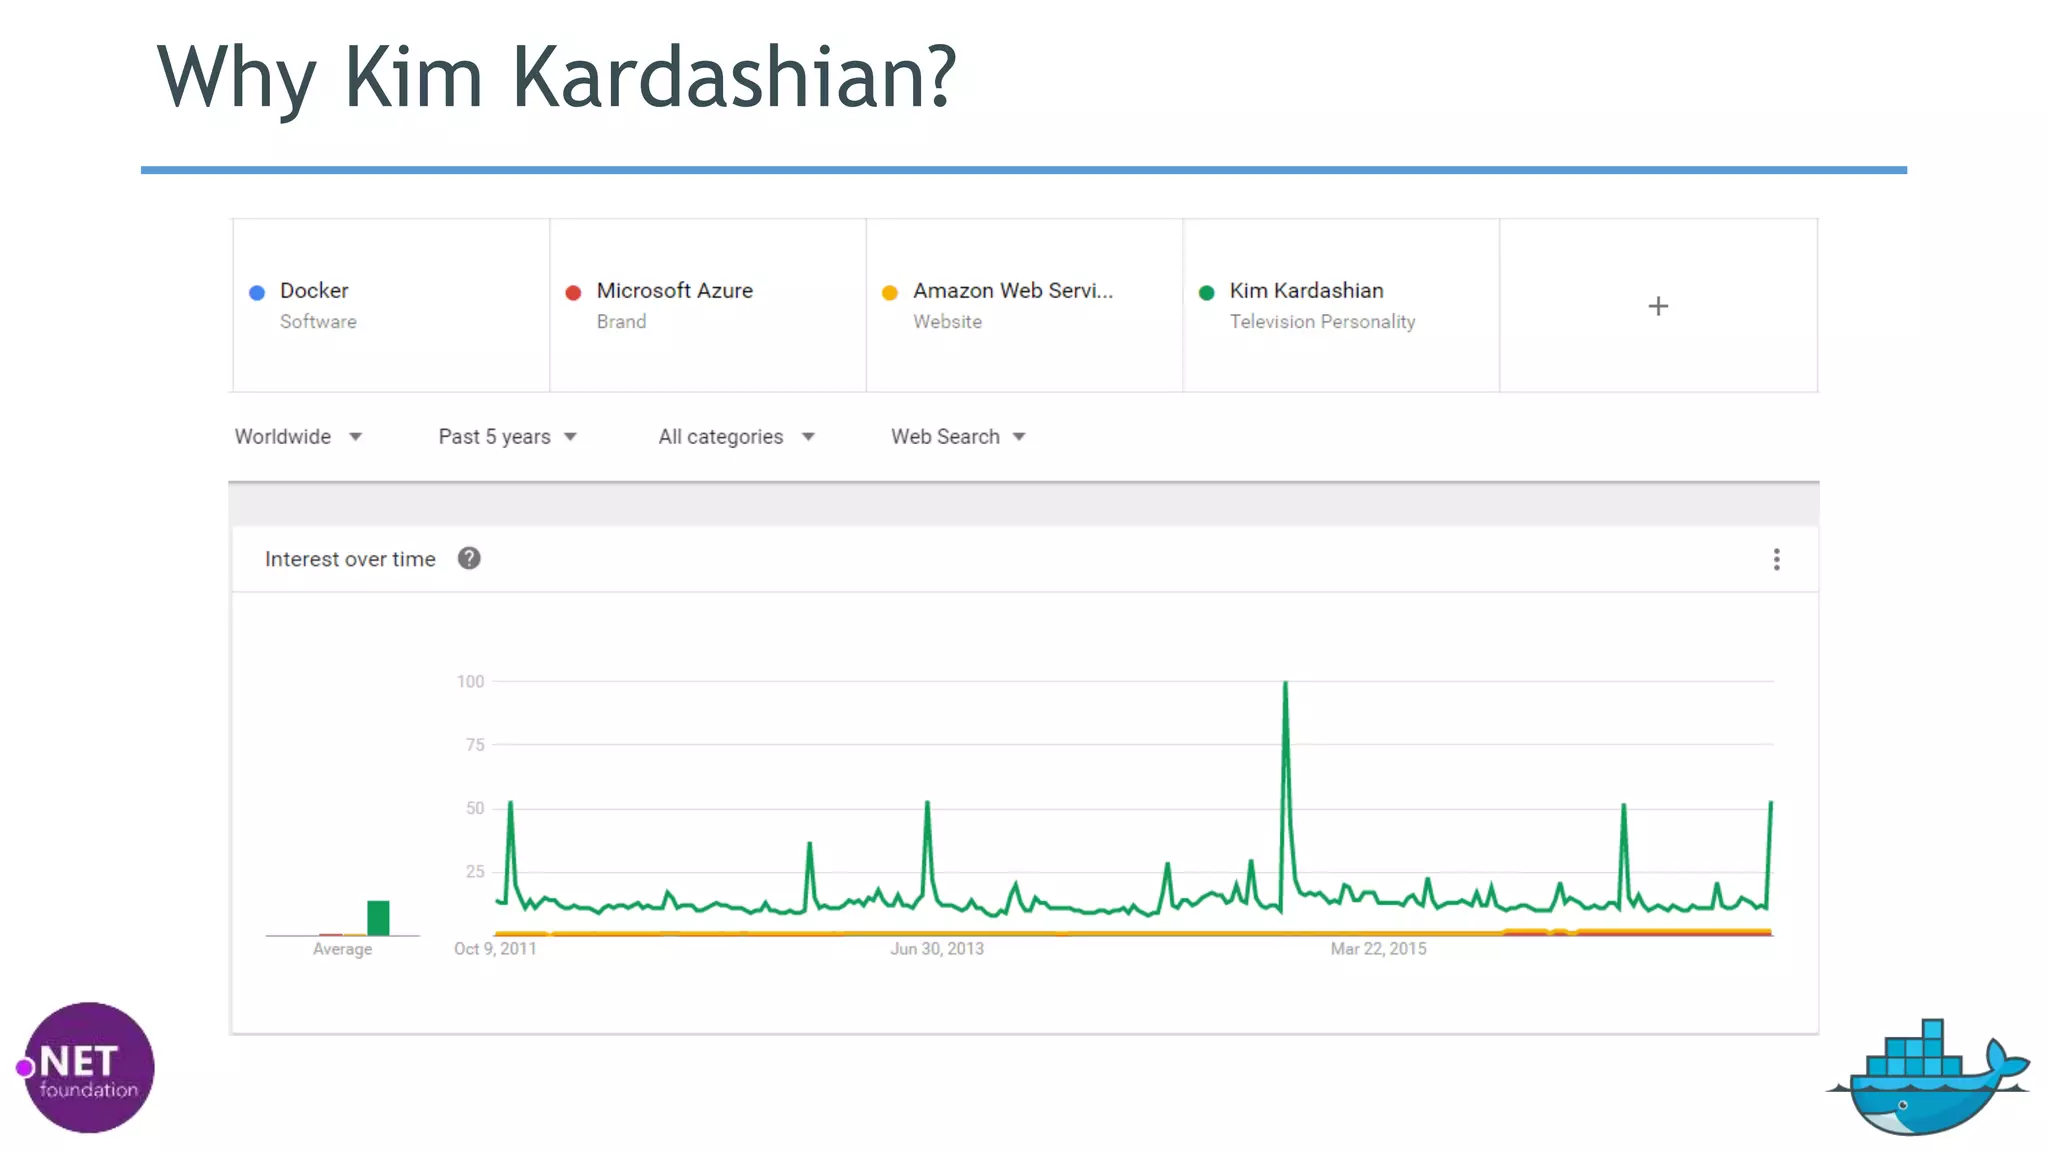Click the Website subtitle under Amazon
Viewport: 2048px width, 1152px height.
(x=947, y=322)
